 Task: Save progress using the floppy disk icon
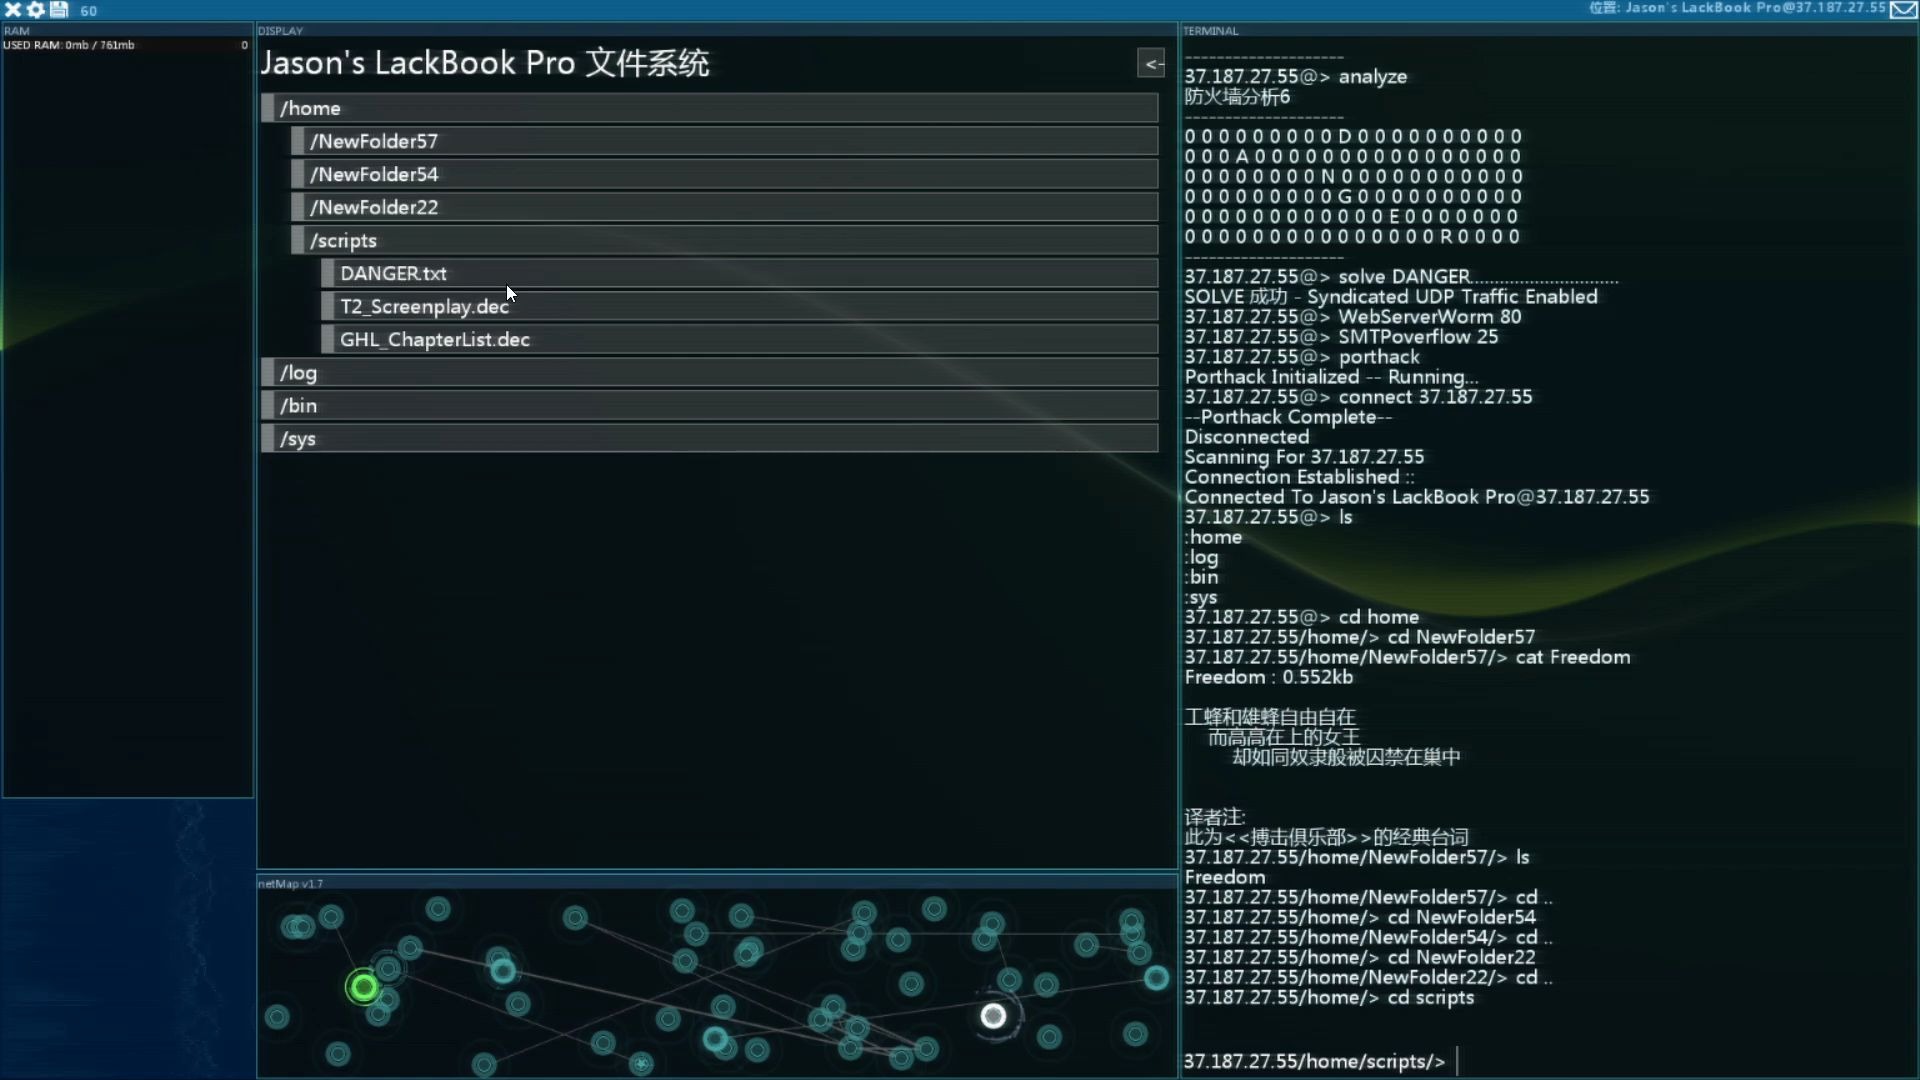pos(60,10)
